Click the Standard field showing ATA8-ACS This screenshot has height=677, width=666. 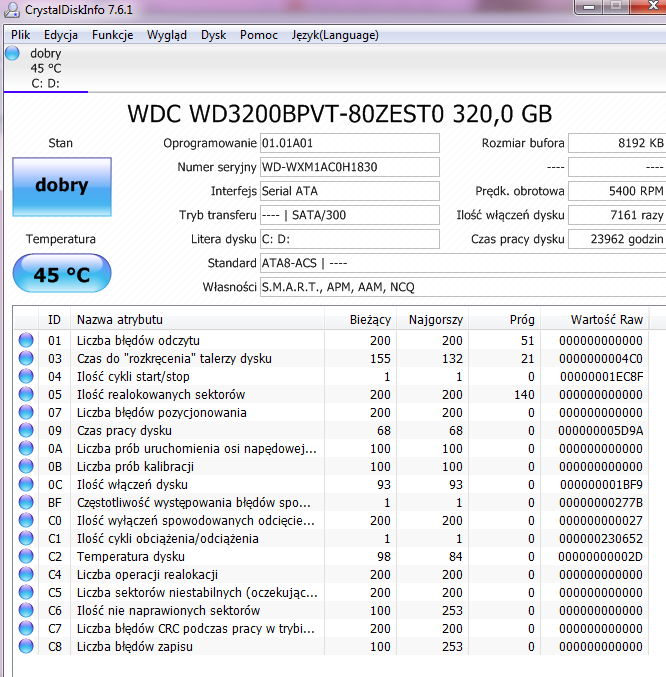463,263
